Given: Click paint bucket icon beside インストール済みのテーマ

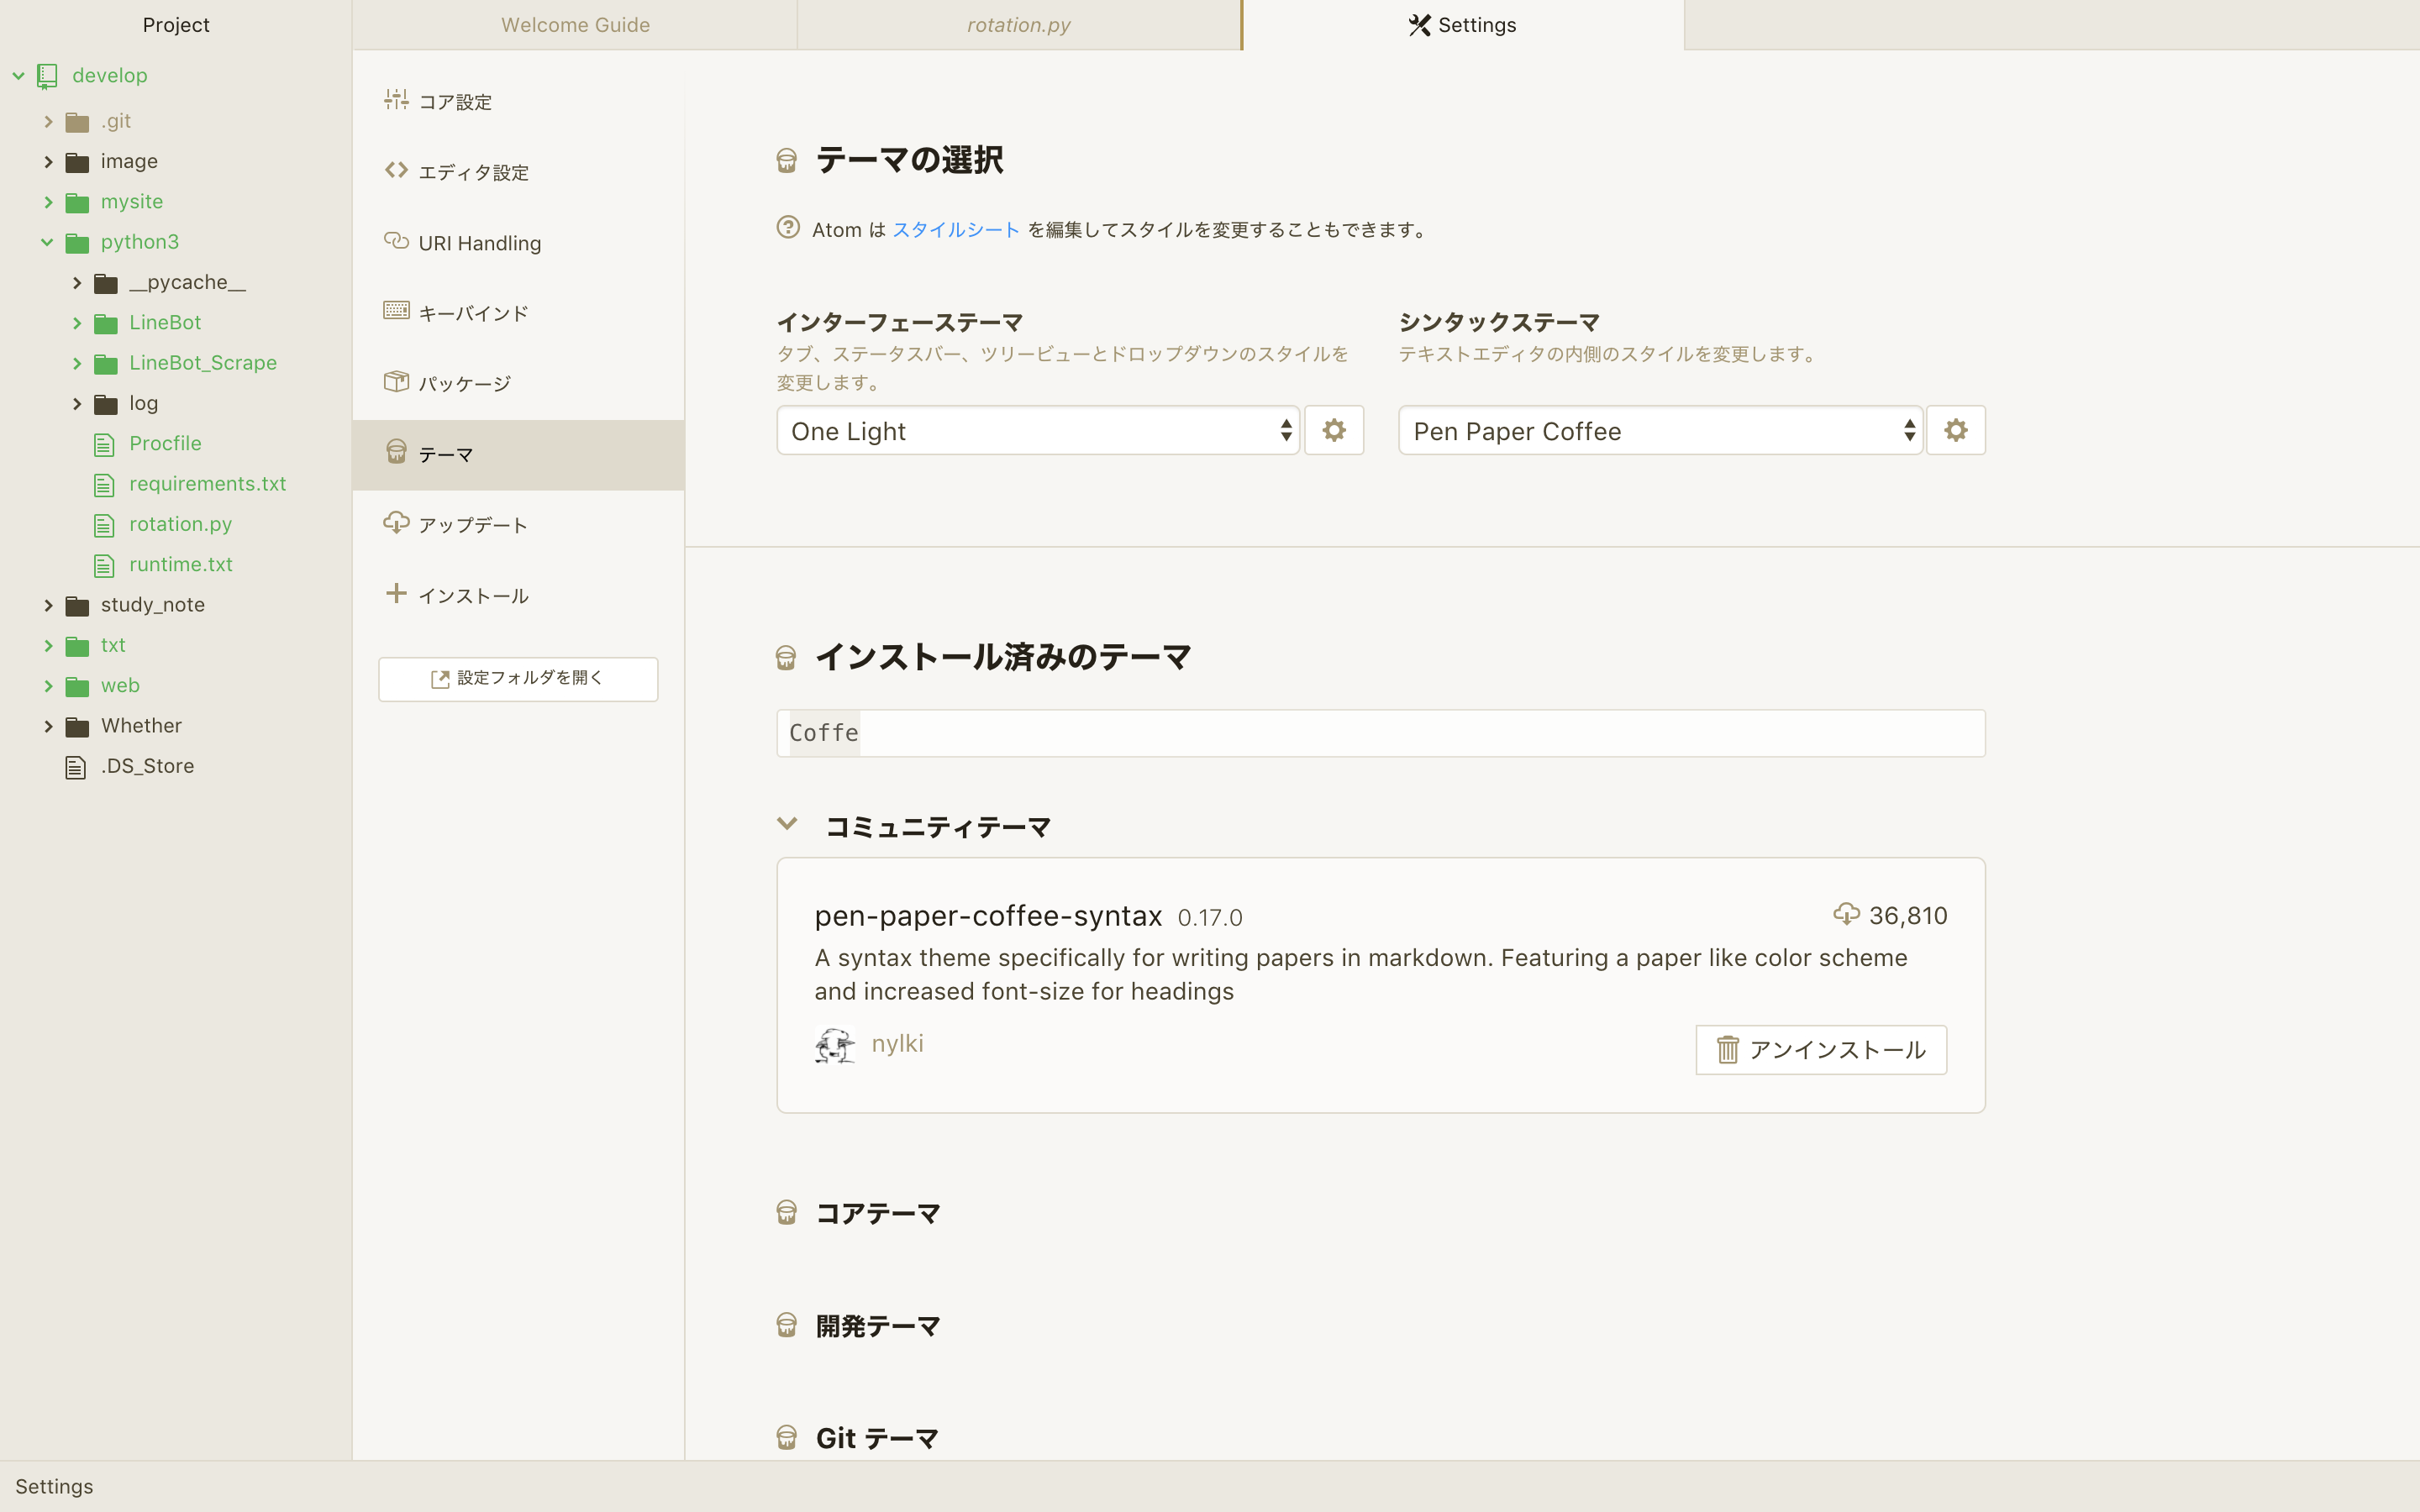Looking at the screenshot, I should tap(786, 658).
